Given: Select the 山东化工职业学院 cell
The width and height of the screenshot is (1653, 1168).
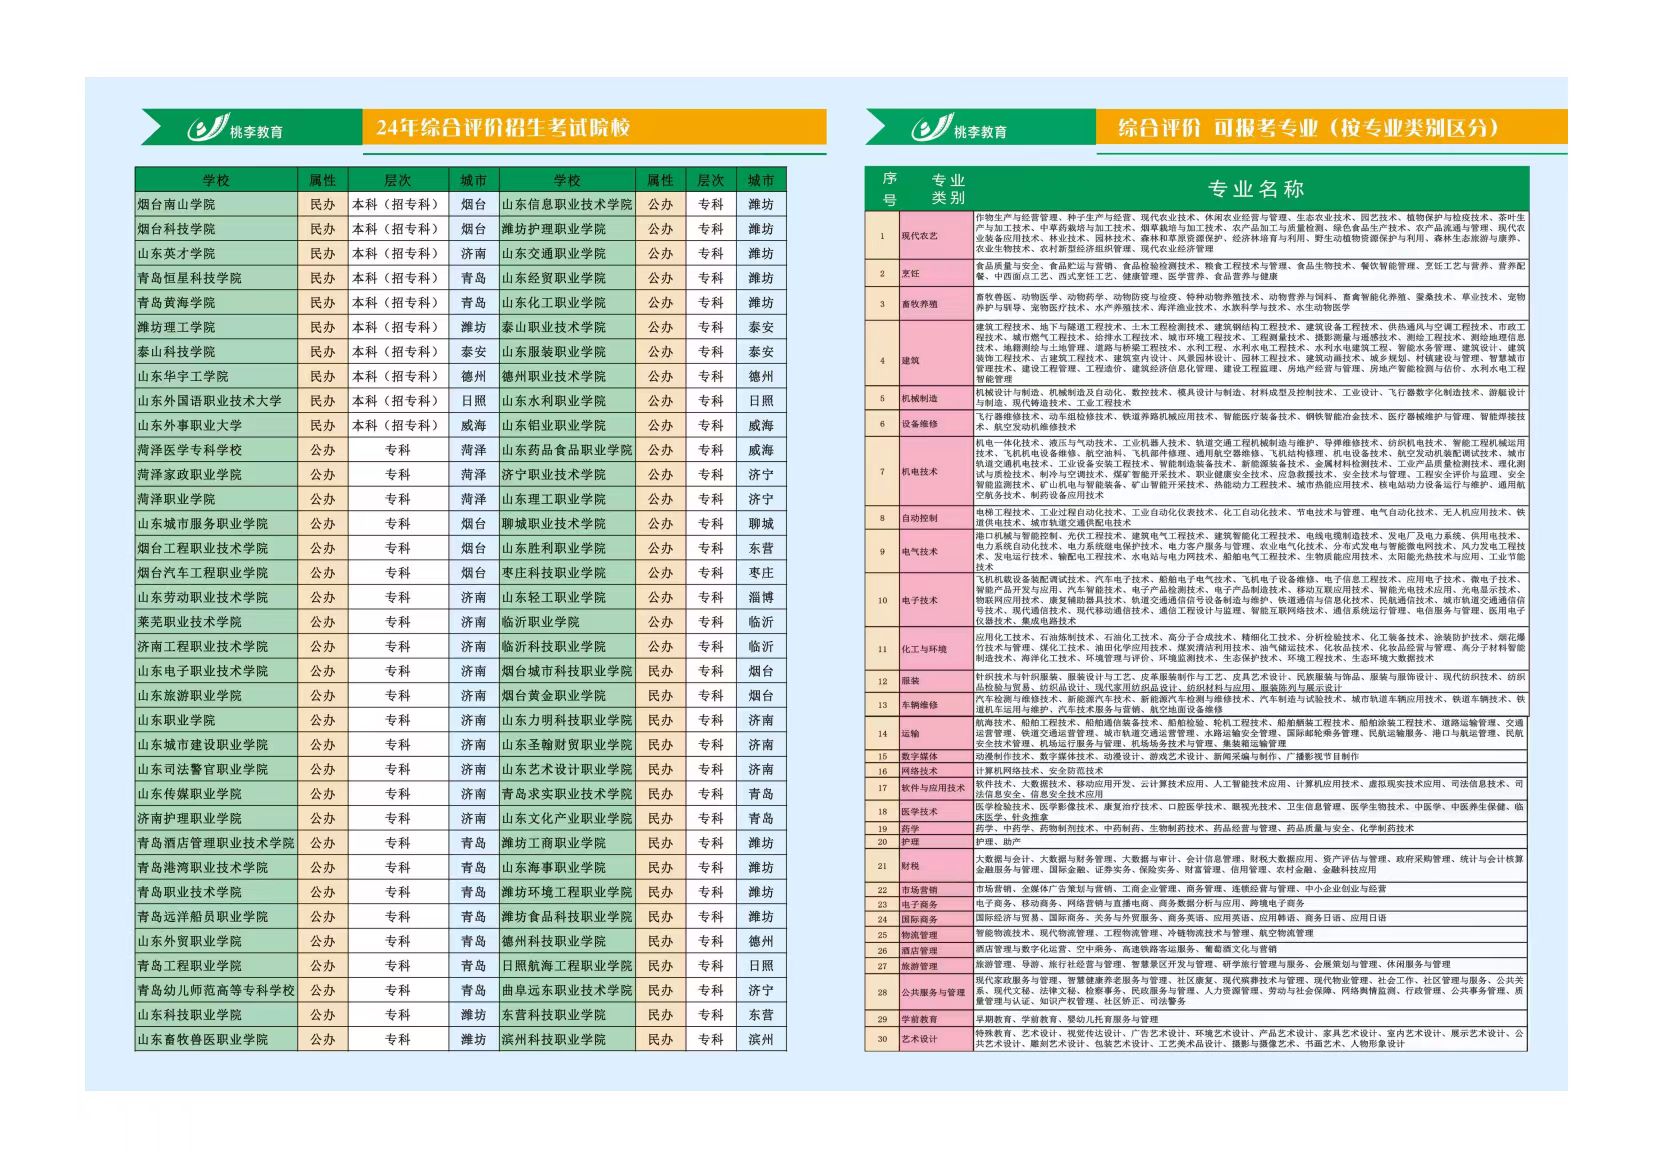Looking at the screenshot, I should (567, 302).
